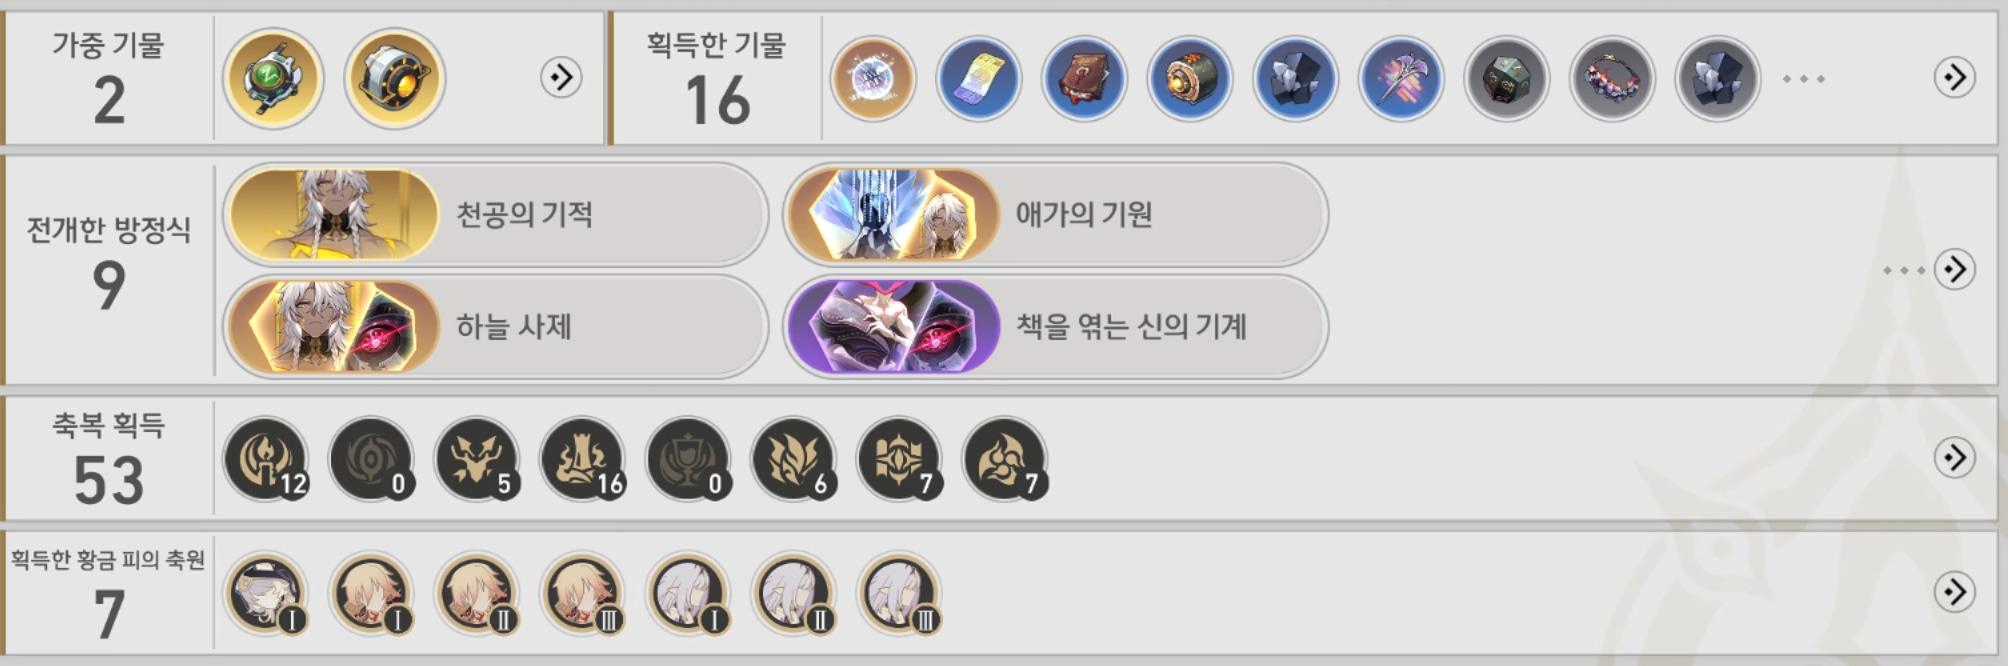Click the blessing path icon with count 12
The image size is (2008, 666).
click(x=266, y=459)
